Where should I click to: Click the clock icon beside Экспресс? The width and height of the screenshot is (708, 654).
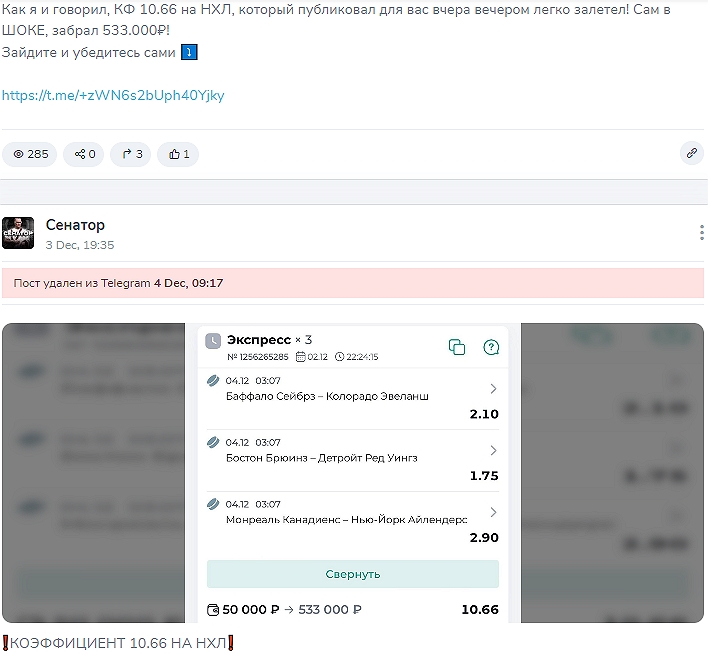tap(213, 341)
